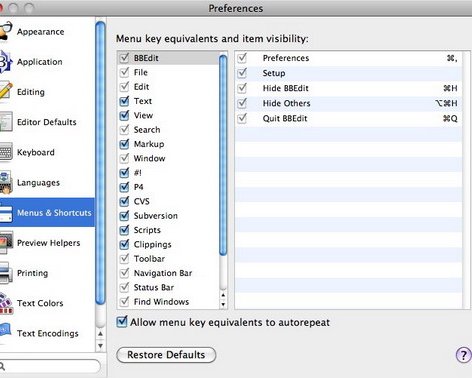Open the Appearance preferences icon
Image resolution: width=472 pixels, height=378 pixels.
pyautogui.click(x=6, y=32)
